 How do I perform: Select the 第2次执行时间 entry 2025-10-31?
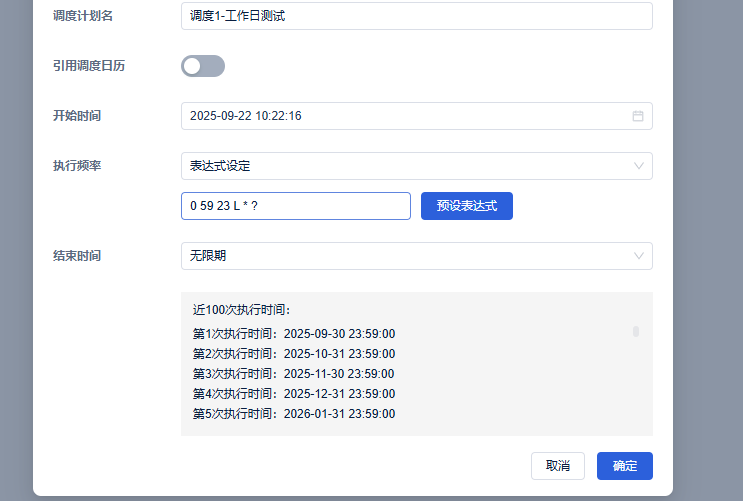click(294, 354)
